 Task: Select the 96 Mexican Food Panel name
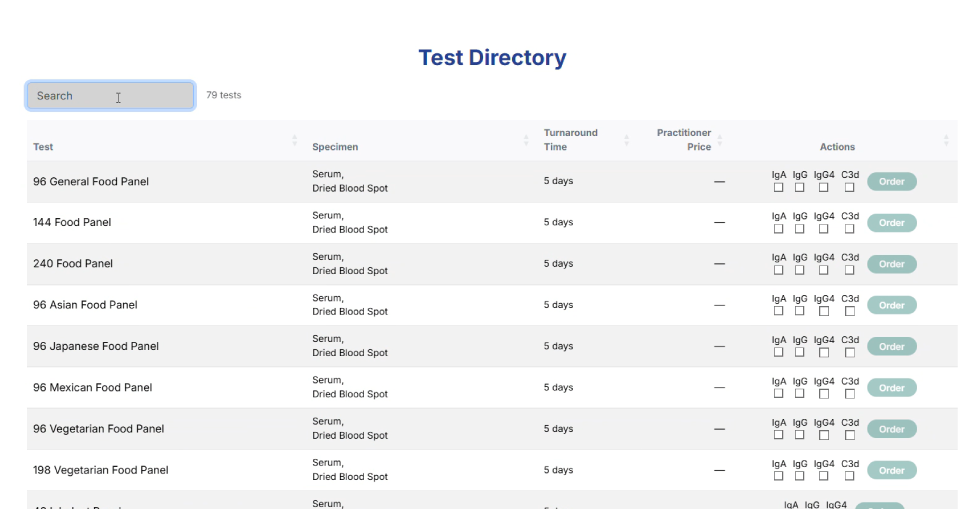[x=92, y=387]
